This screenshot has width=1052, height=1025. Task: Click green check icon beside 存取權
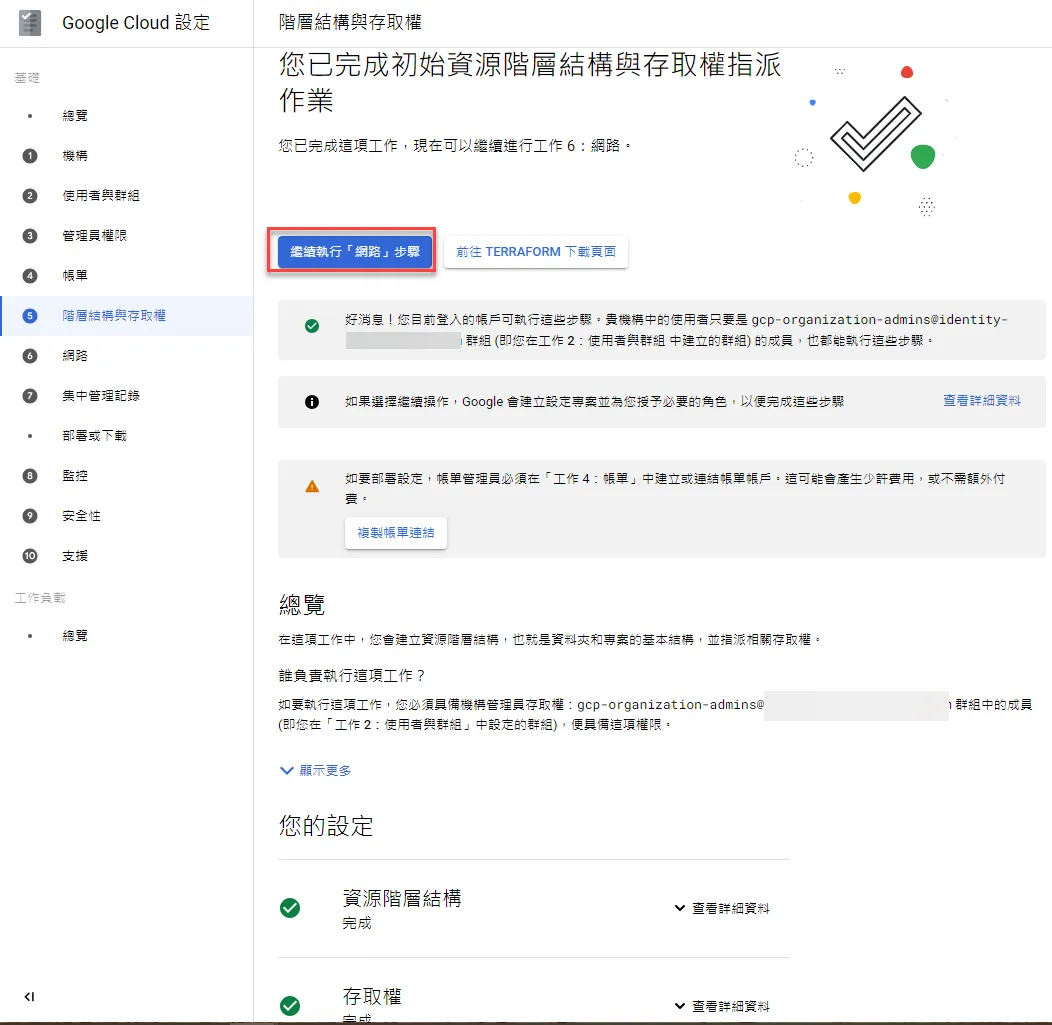(290, 1006)
